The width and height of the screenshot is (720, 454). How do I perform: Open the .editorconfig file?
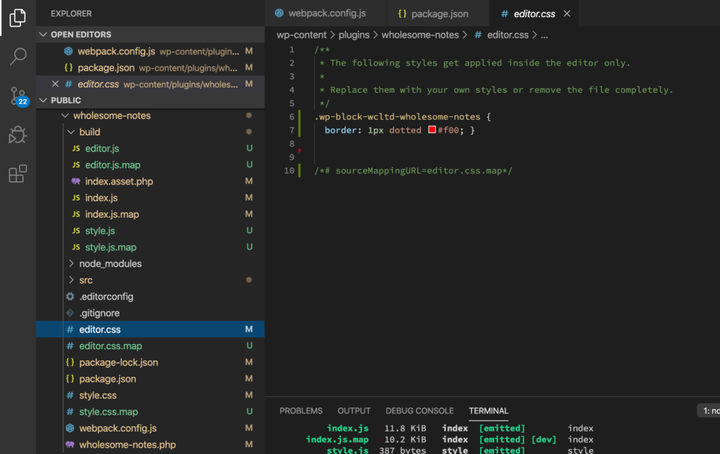[x=150, y=297]
